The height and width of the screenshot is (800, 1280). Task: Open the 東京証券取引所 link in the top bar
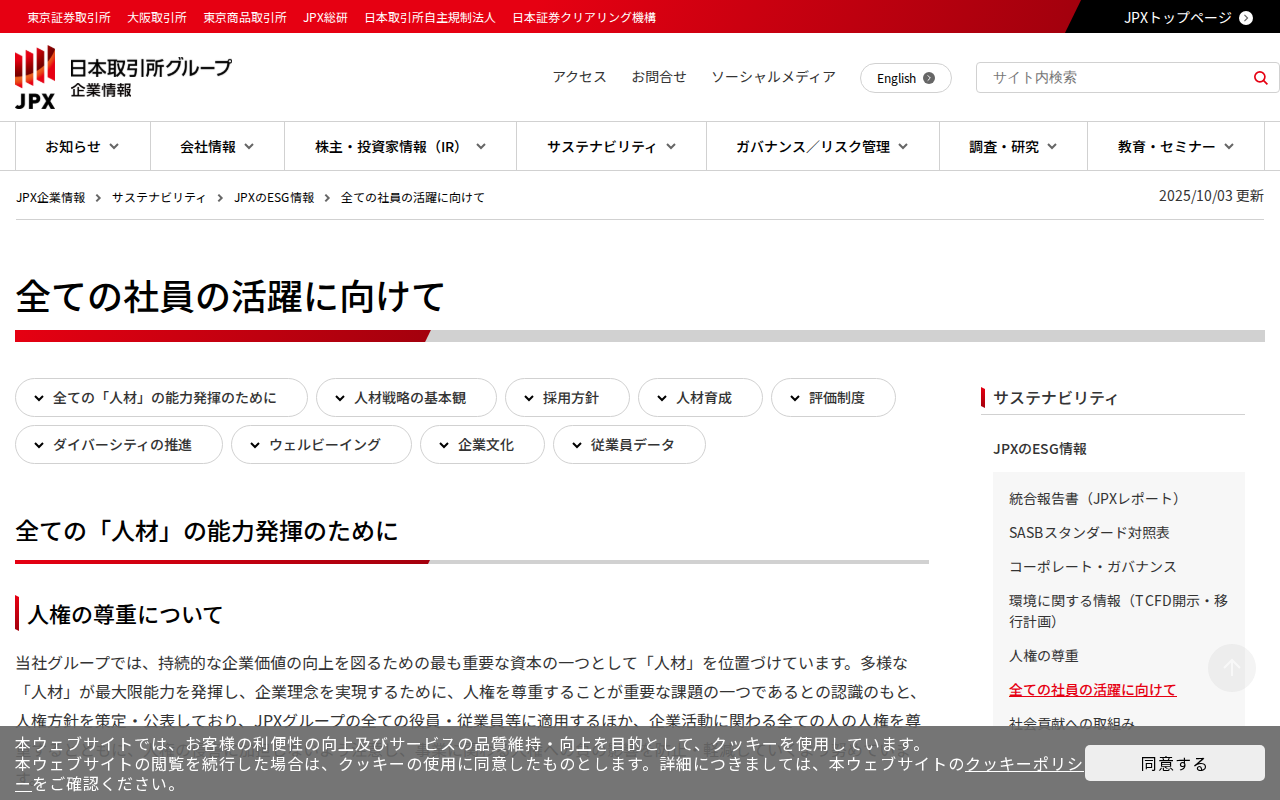pos(69,17)
